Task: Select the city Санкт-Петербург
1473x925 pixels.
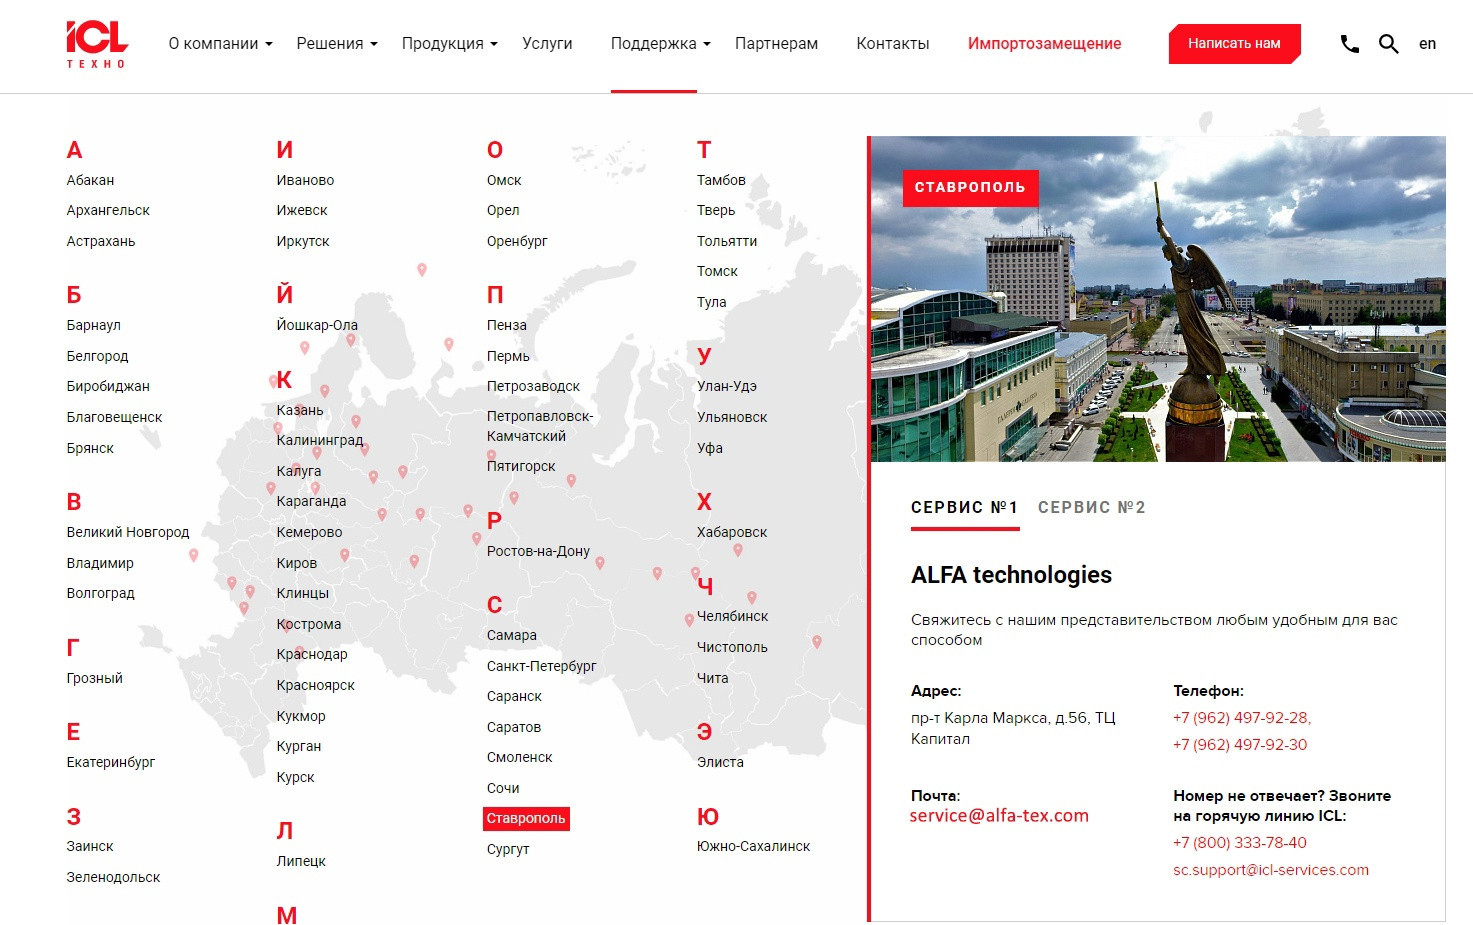Action: click(541, 667)
